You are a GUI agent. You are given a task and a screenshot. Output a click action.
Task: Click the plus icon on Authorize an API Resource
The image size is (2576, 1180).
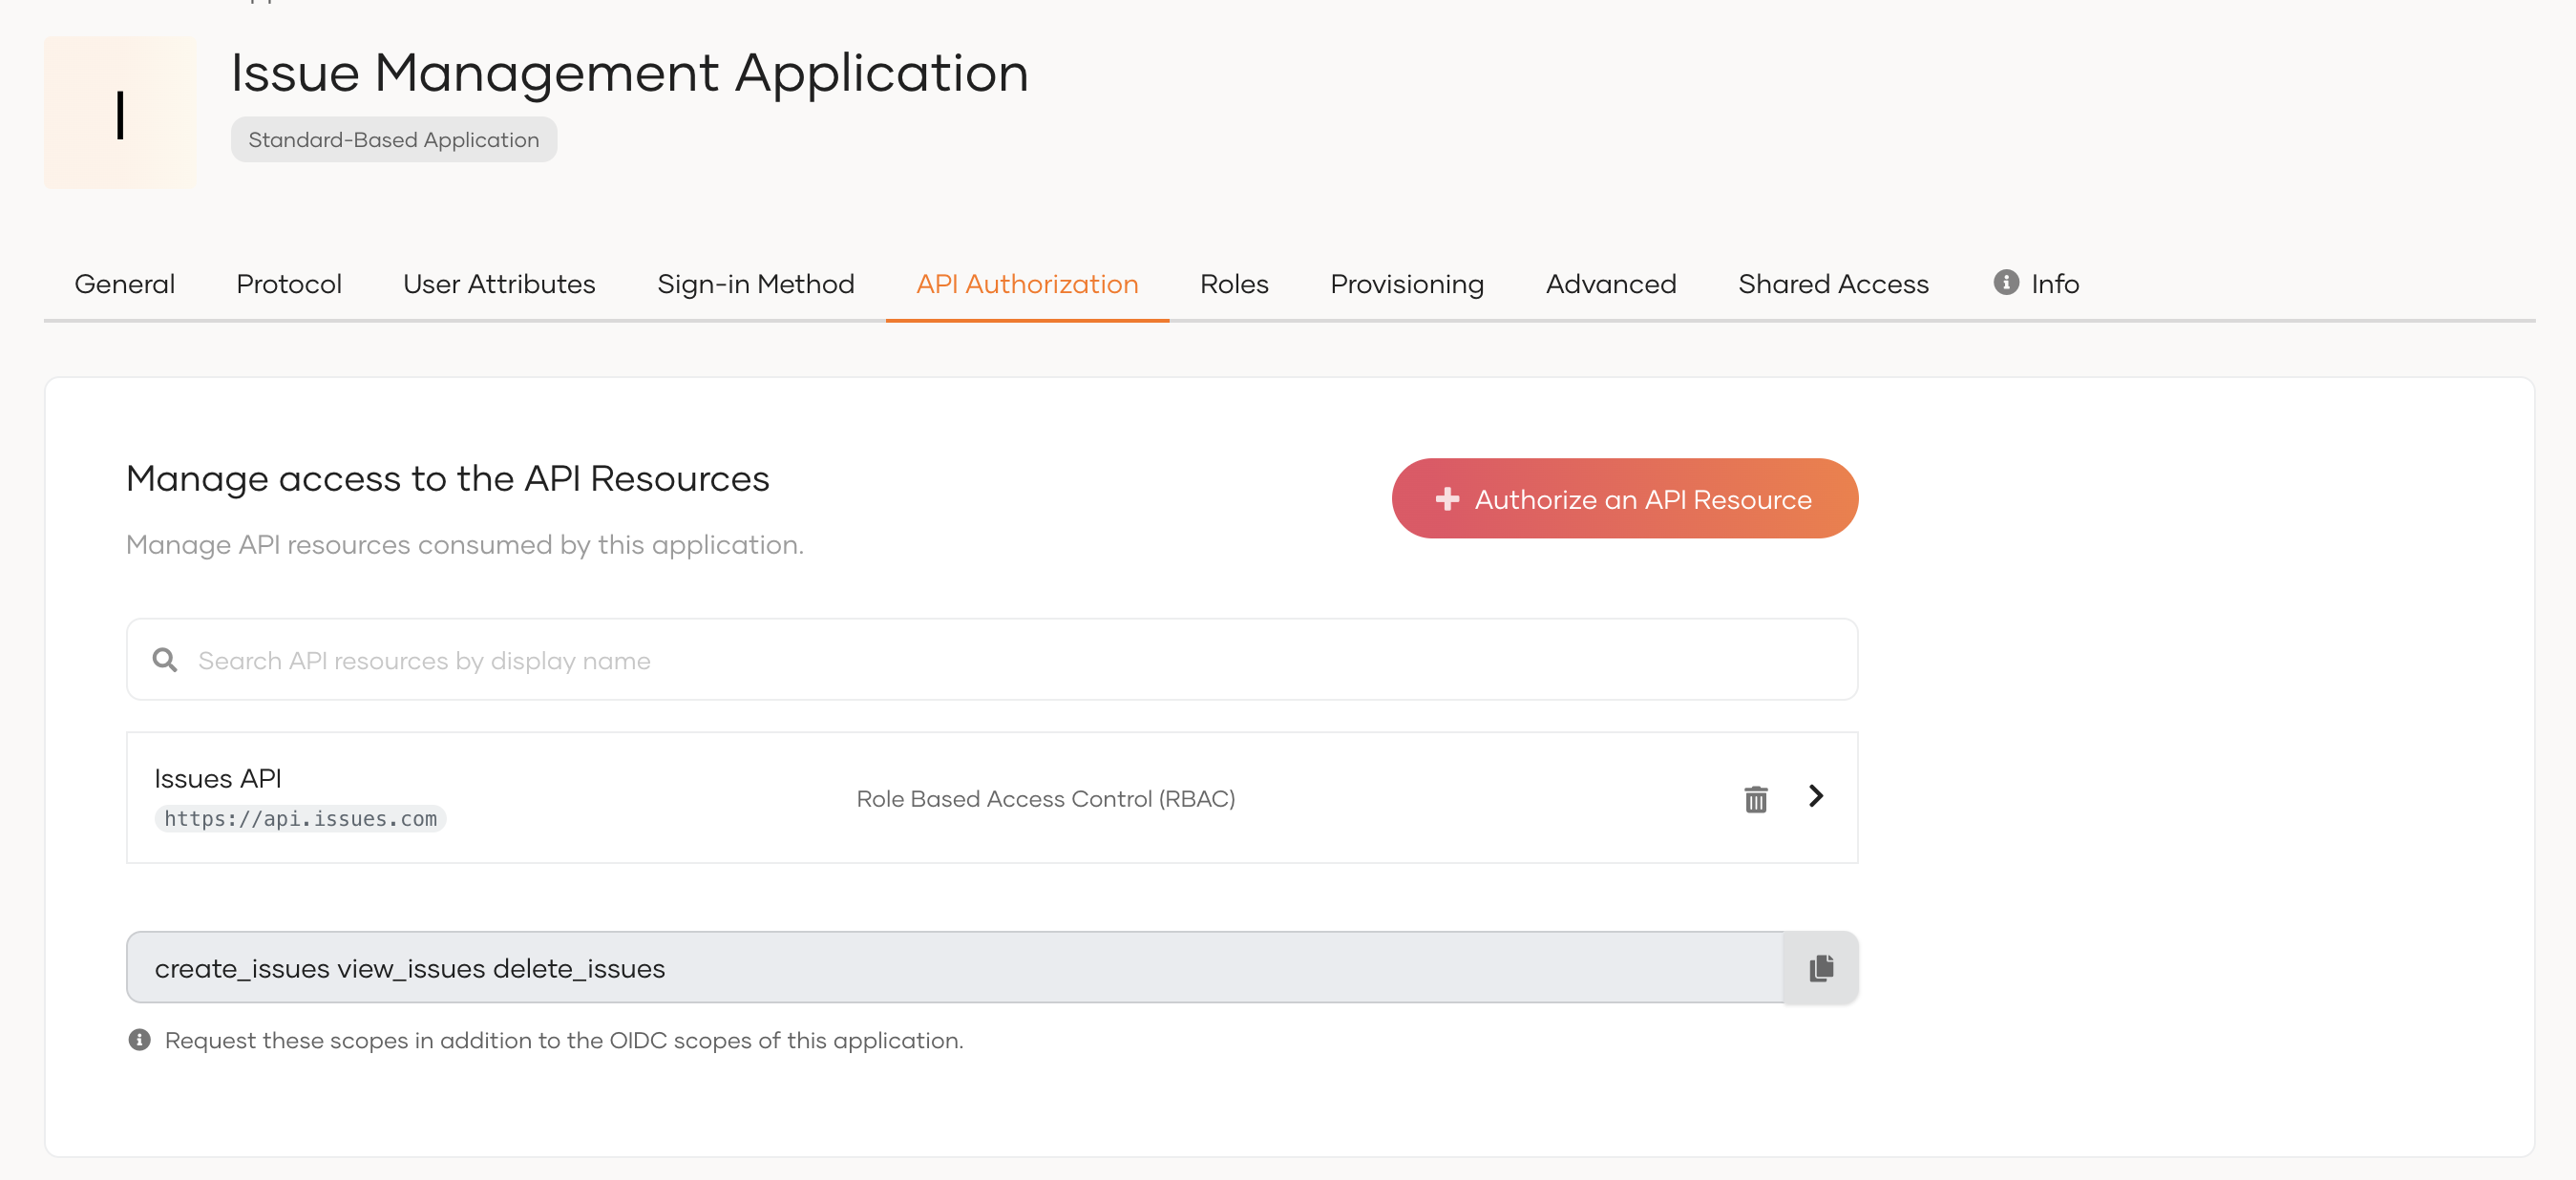pyautogui.click(x=1448, y=498)
